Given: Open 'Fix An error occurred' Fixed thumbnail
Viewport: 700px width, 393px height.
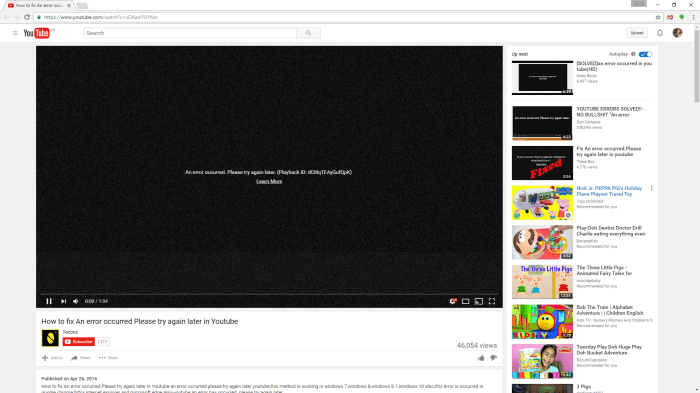Looking at the screenshot, I should tap(542, 163).
